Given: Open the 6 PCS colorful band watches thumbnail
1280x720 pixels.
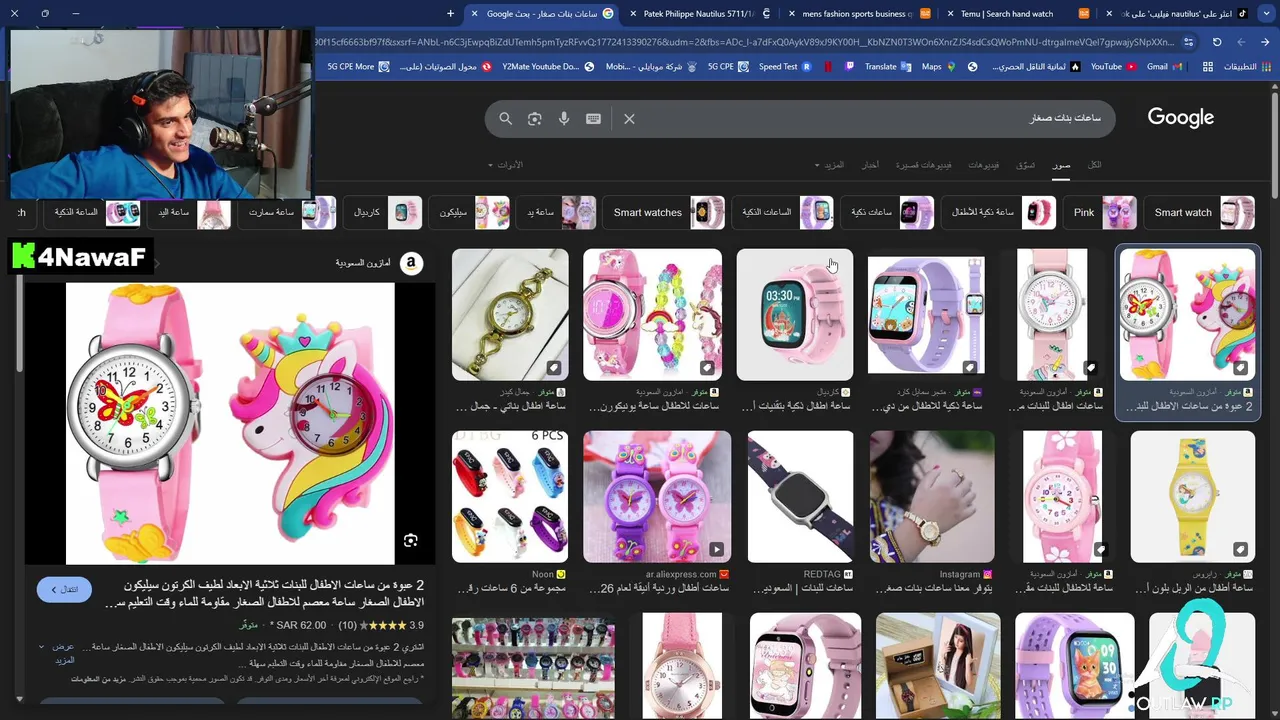Looking at the screenshot, I should pos(510,497).
